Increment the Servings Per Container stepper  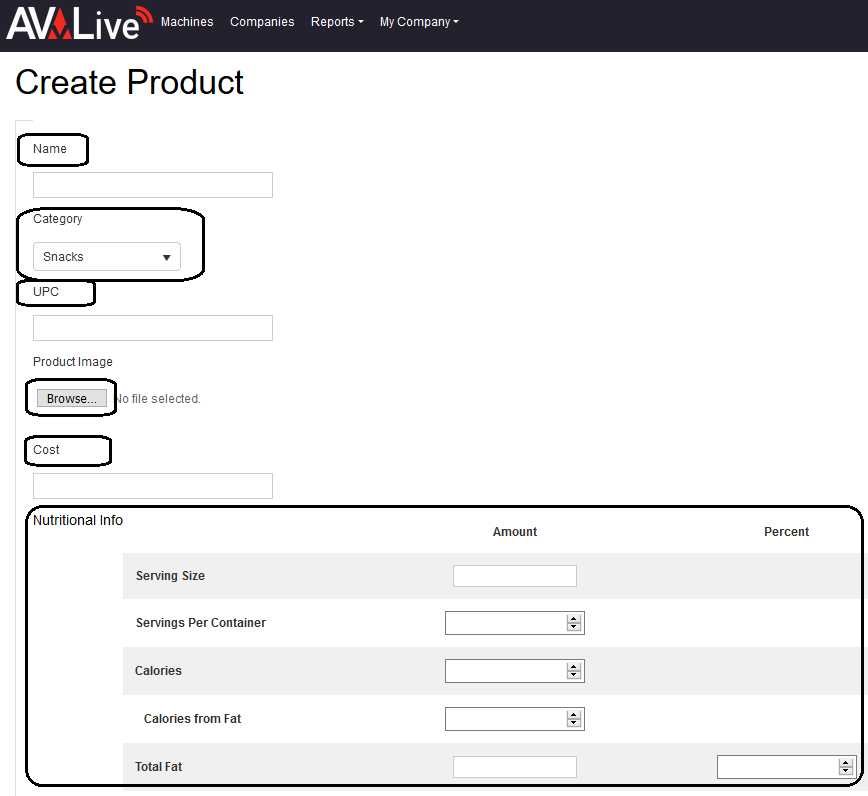(x=575, y=619)
